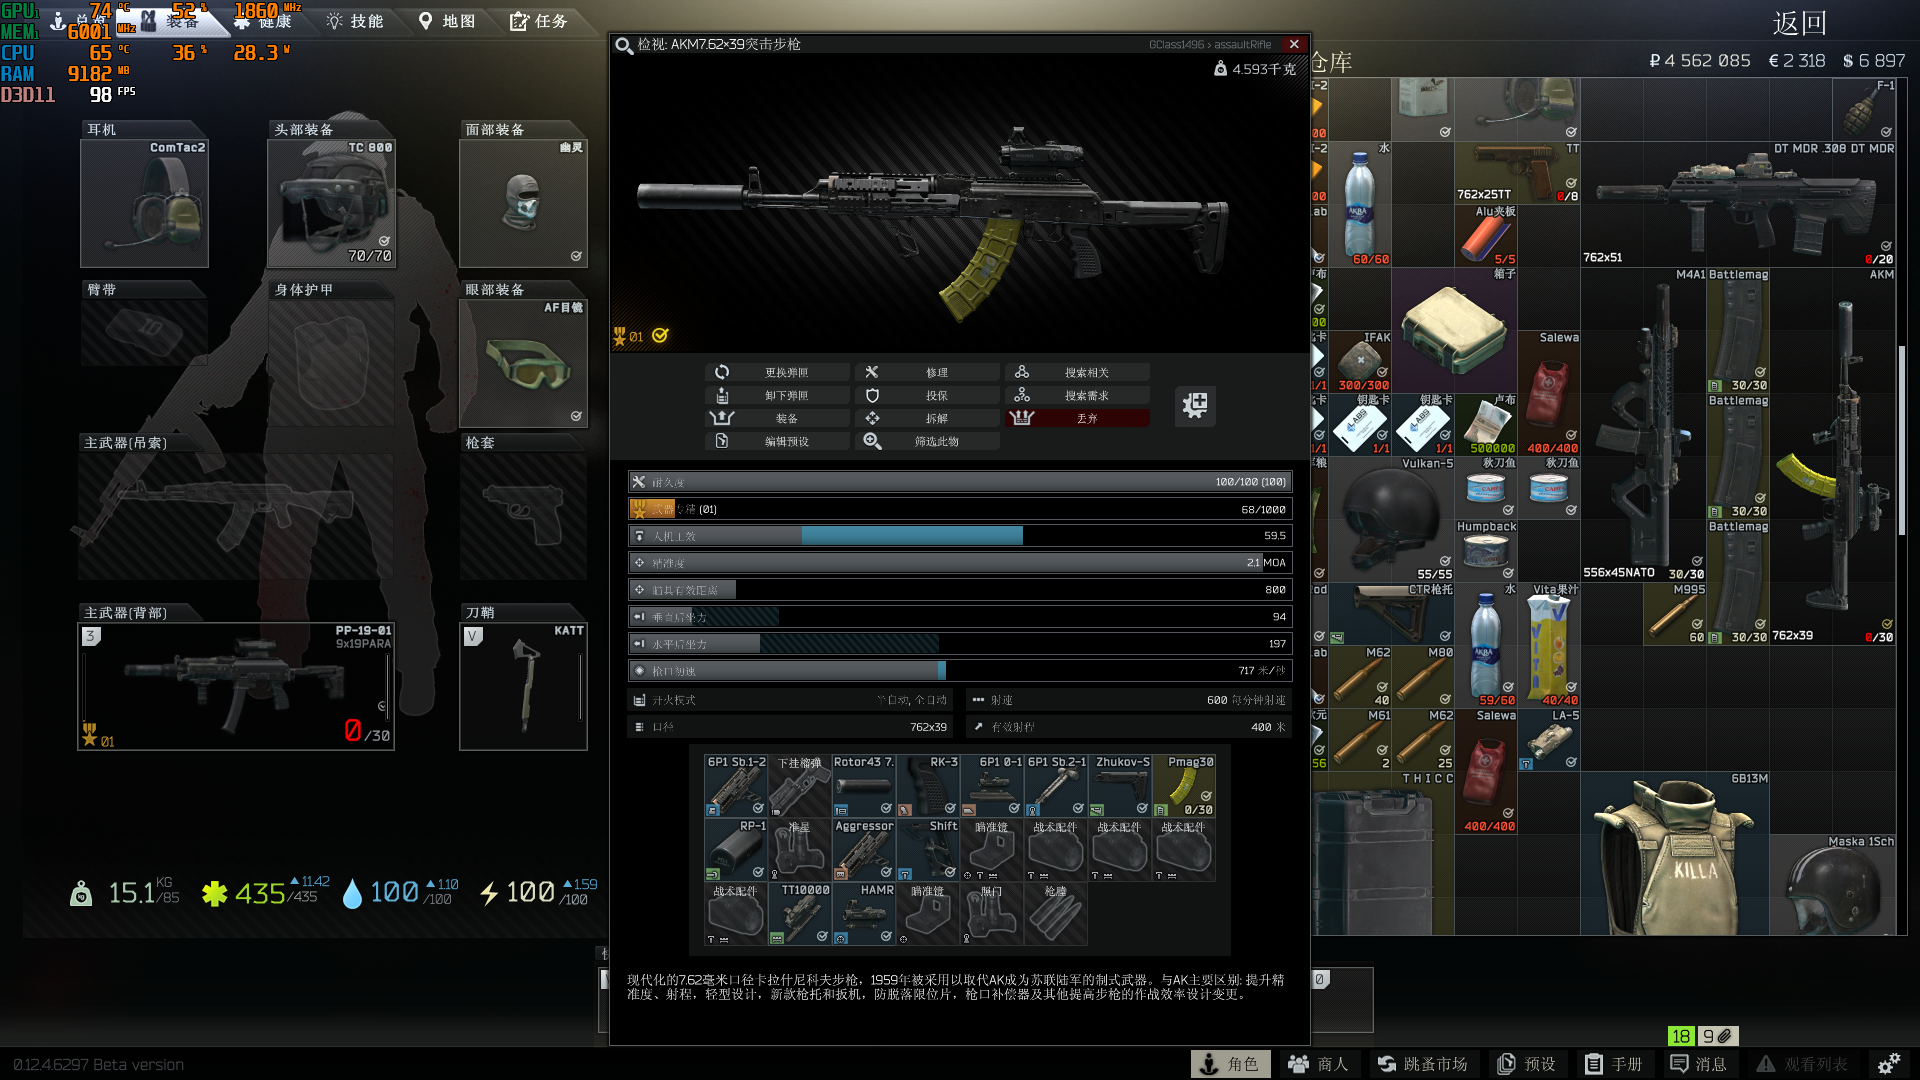The image size is (1920, 1080).
Task: Select the IFAK medkit in stash
Action: [1360, 361]
